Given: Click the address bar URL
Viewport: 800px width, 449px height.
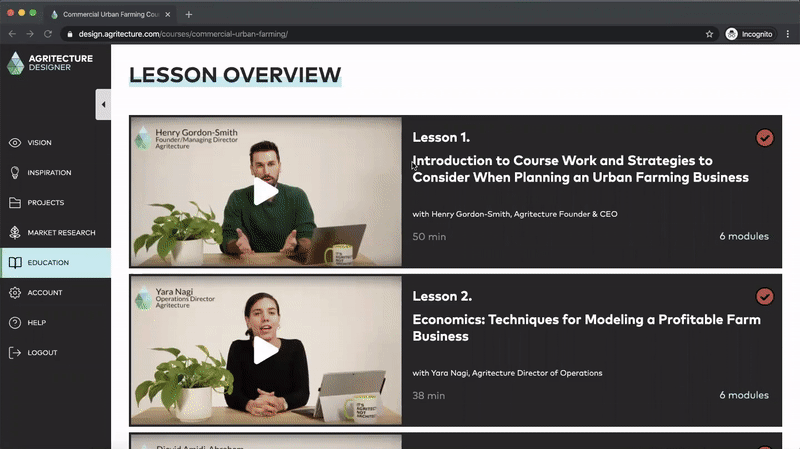Looking at the screenshot, I should coord(183,34).
